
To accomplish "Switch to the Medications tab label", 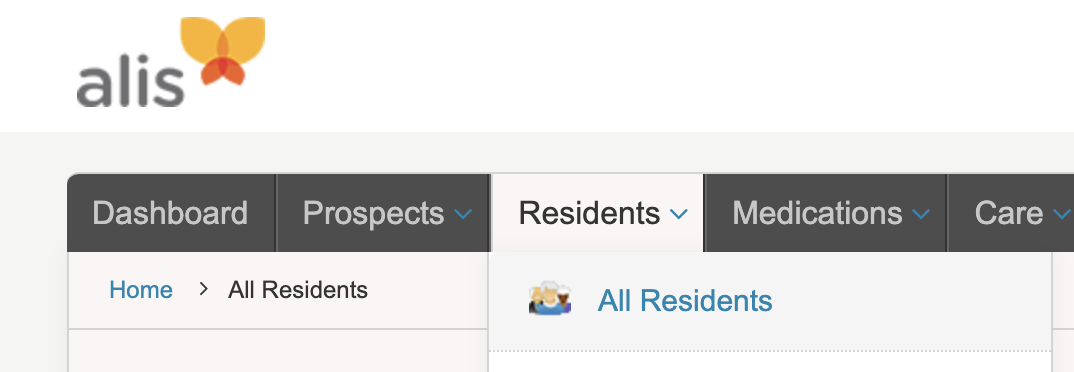I will point(817,213).
